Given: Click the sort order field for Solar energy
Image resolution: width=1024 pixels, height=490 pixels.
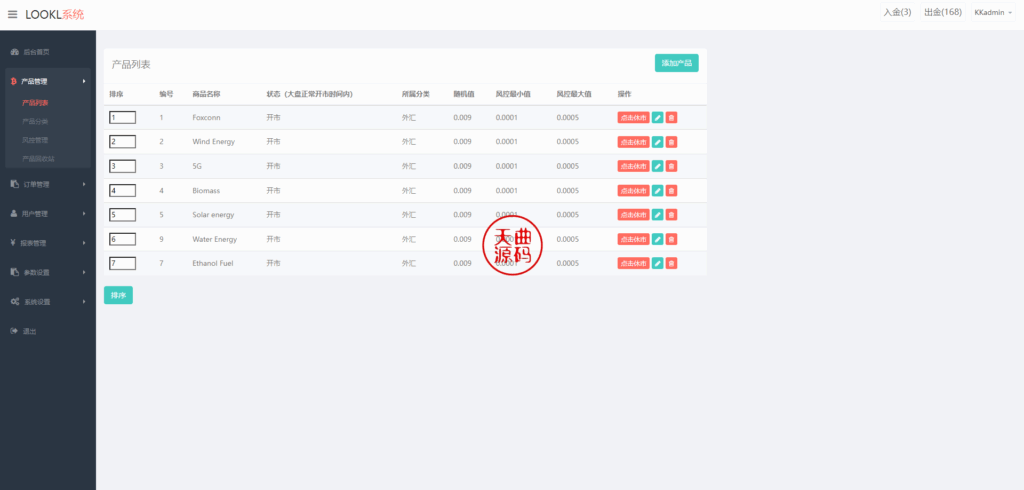Looking at the screenshot, I should pyautogui.click(x=123, y=215).
